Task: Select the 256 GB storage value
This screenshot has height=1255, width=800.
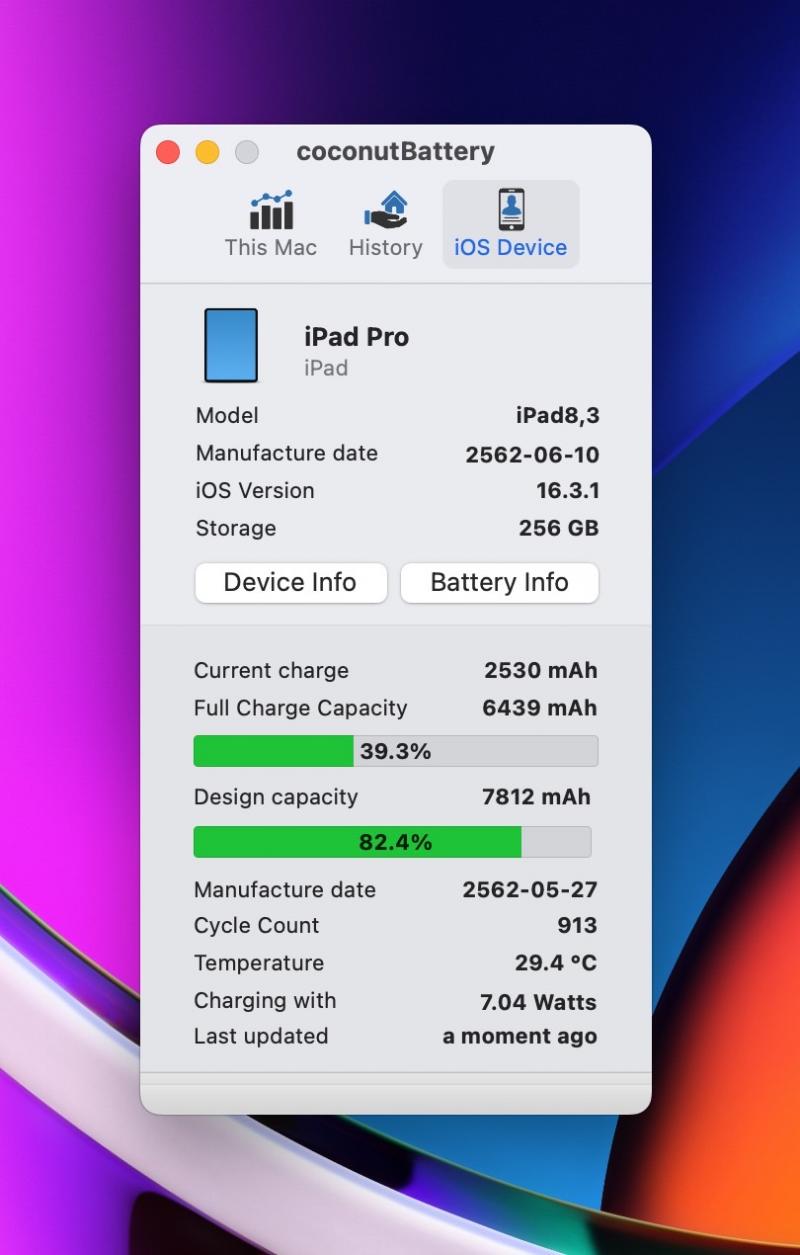Action: (x=559, y=528)
